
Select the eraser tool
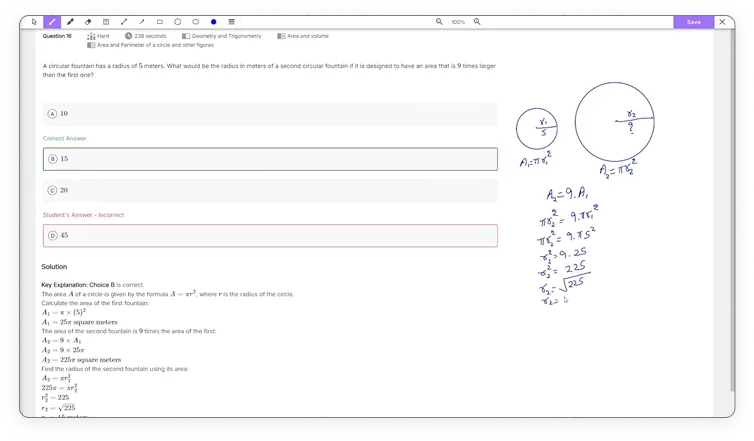pos(88,22)
